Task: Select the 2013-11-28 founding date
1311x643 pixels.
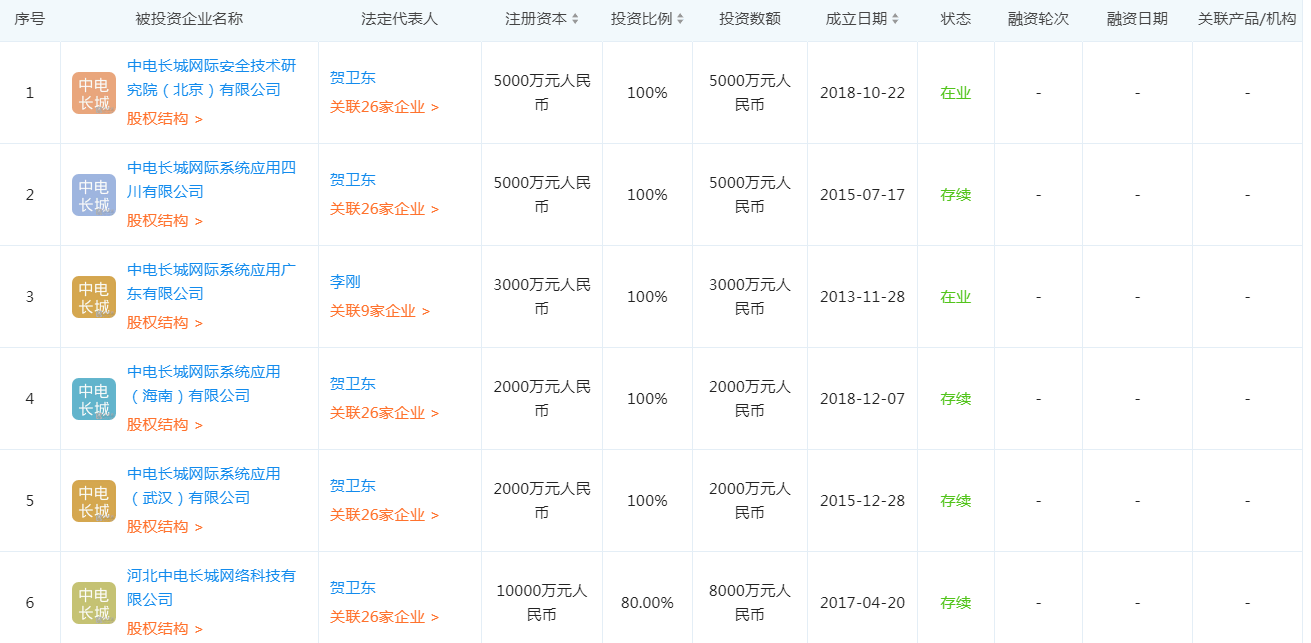Action: pos(862,297)
